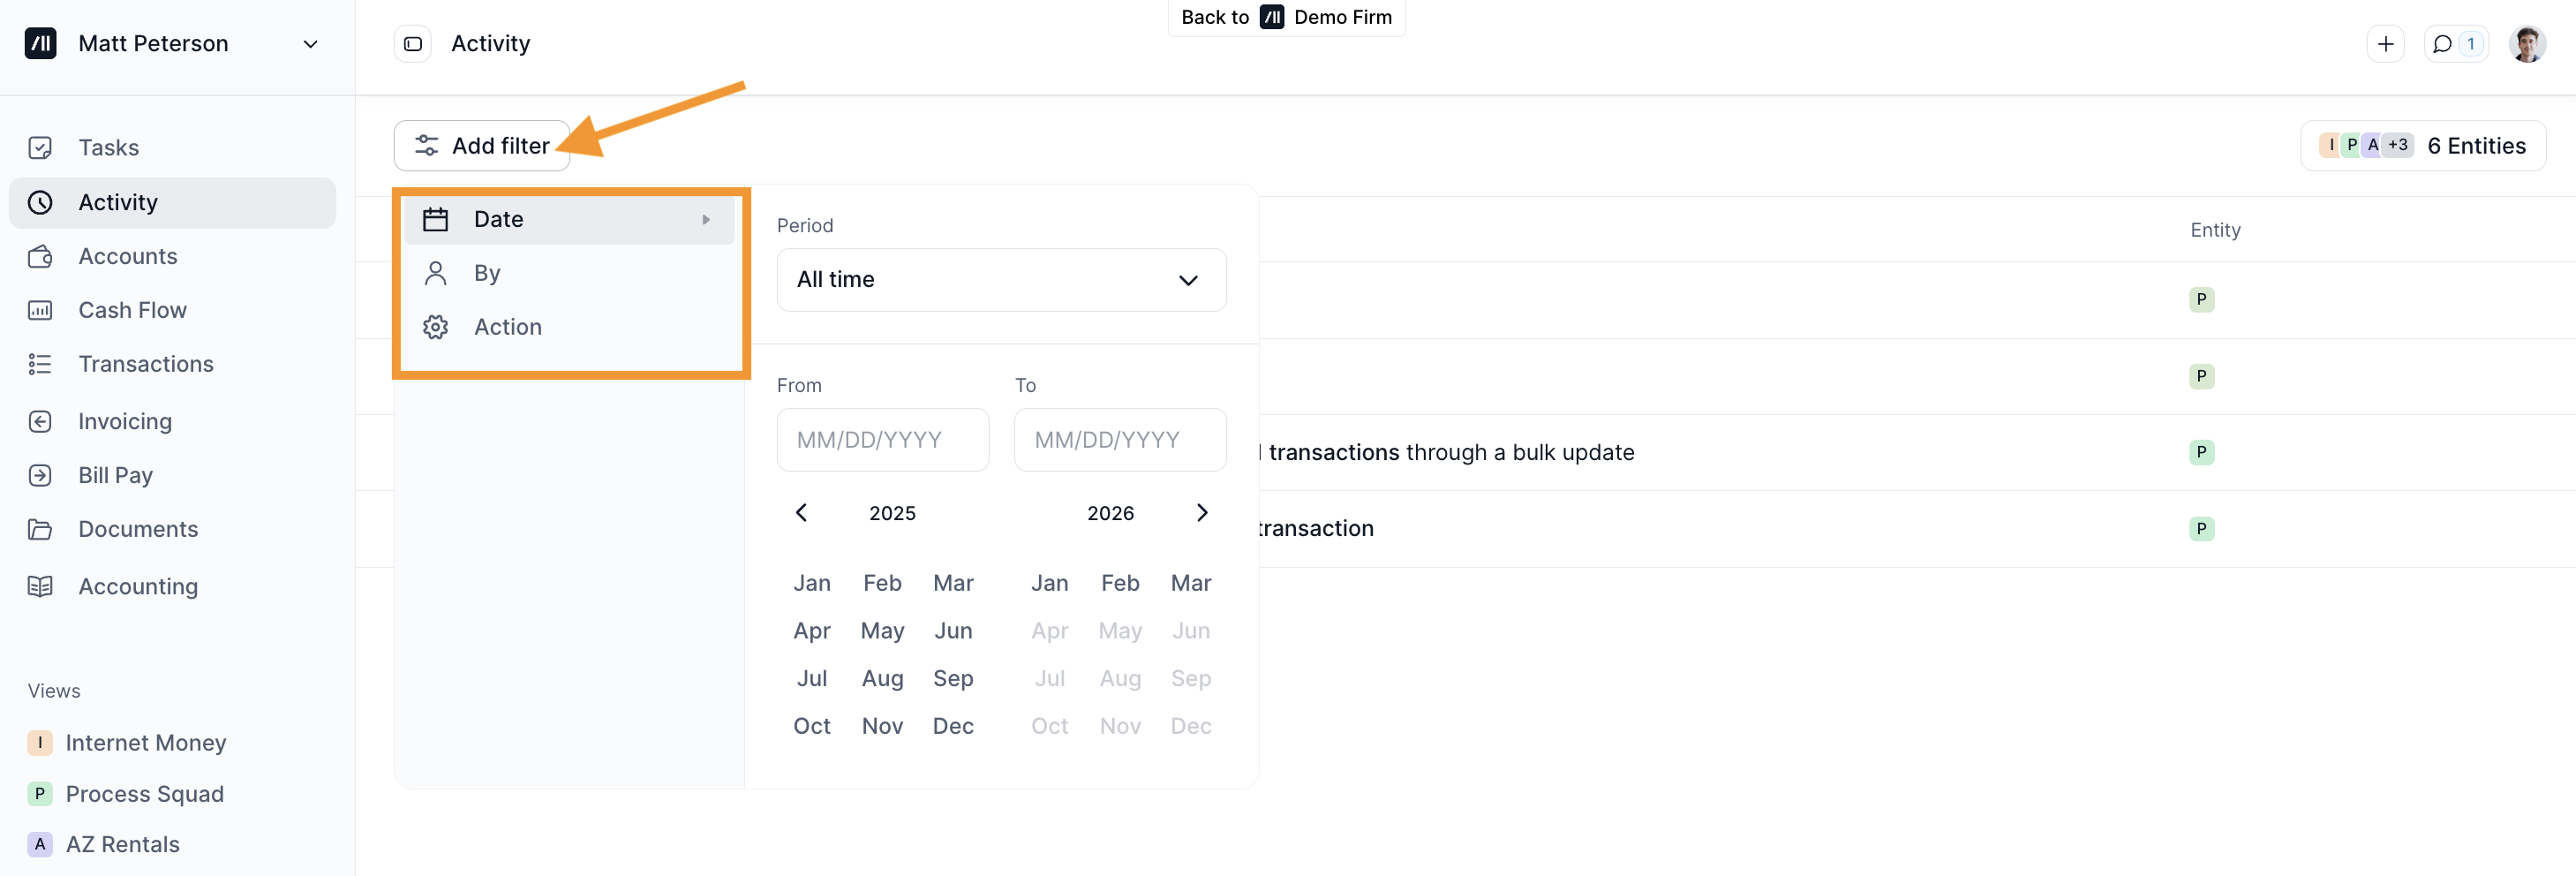This screenshot has height=876, width=2576.
Task: Open the Process Squad view
Action: coord(144,793)
